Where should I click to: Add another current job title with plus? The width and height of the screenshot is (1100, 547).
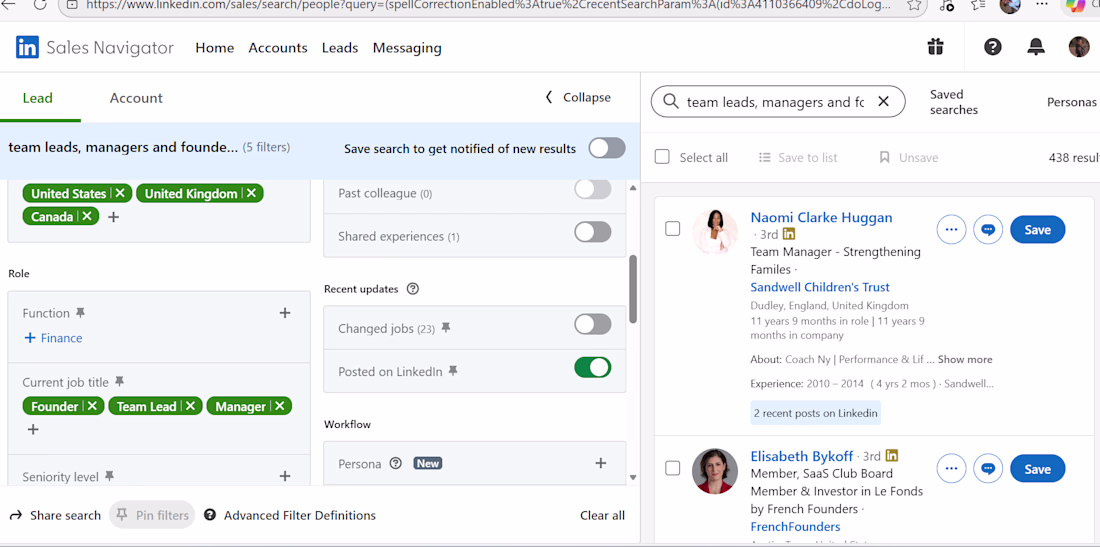point(33,429)
